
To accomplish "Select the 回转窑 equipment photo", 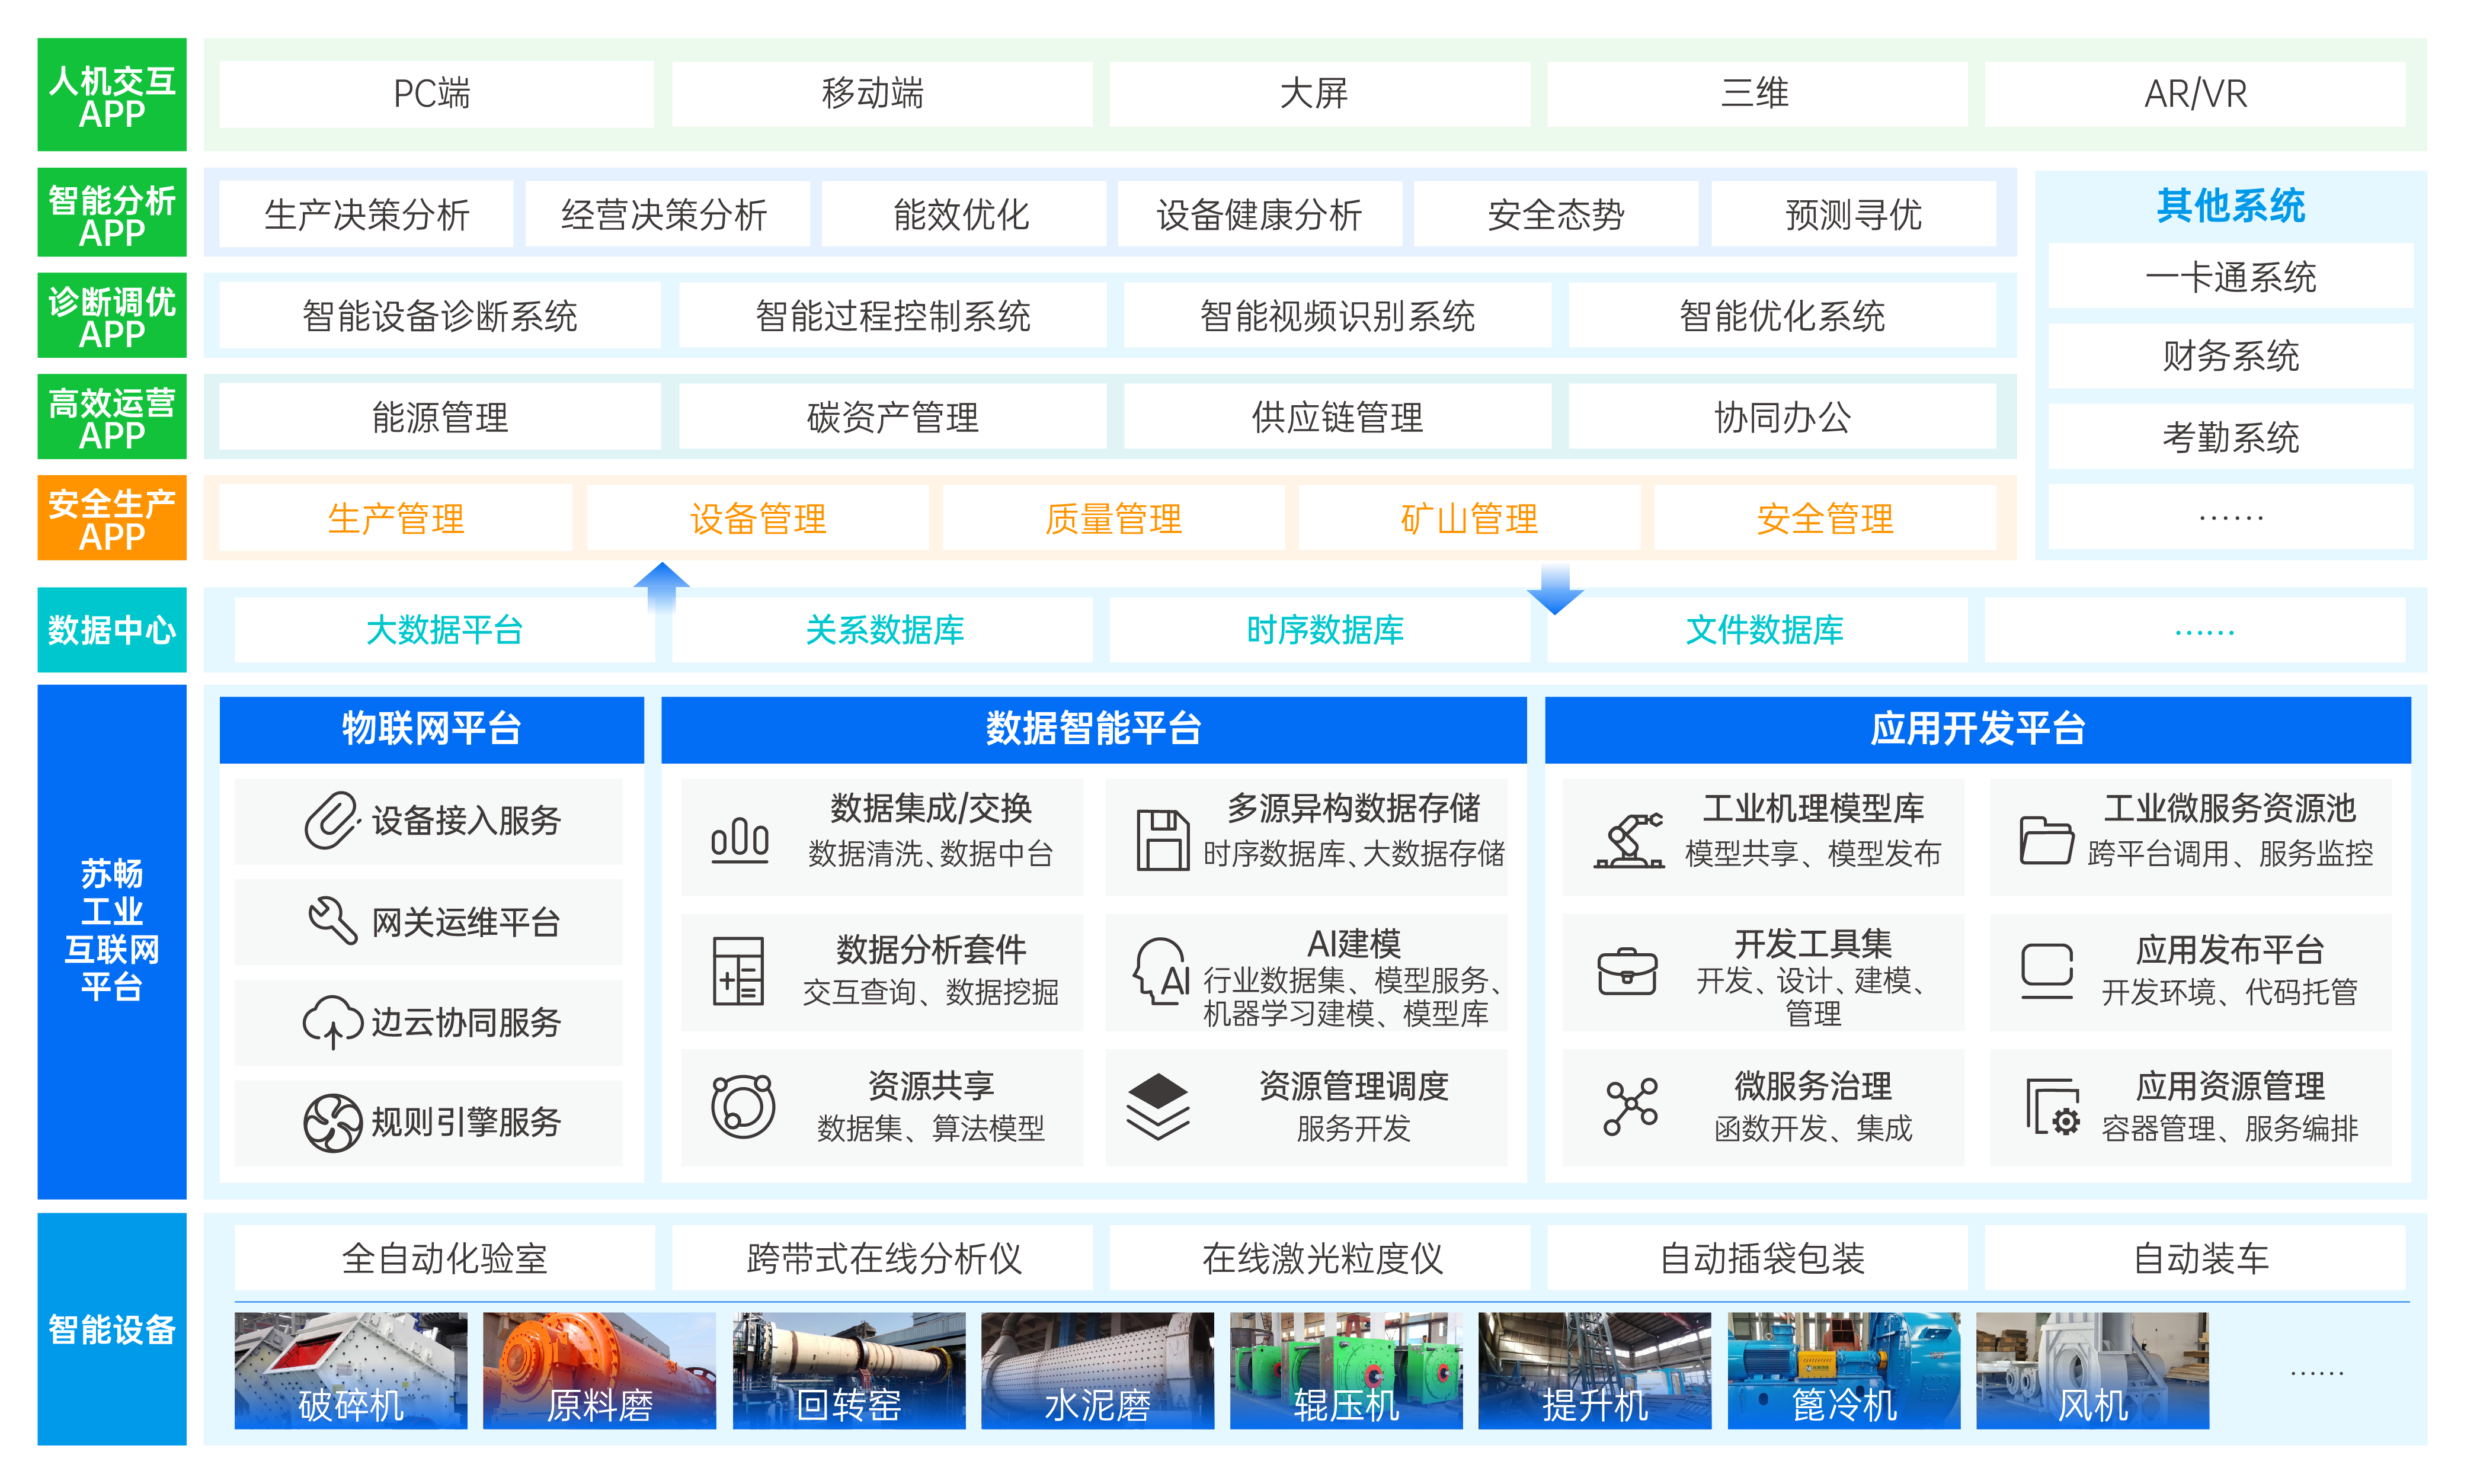I will tap(849, 1370).
